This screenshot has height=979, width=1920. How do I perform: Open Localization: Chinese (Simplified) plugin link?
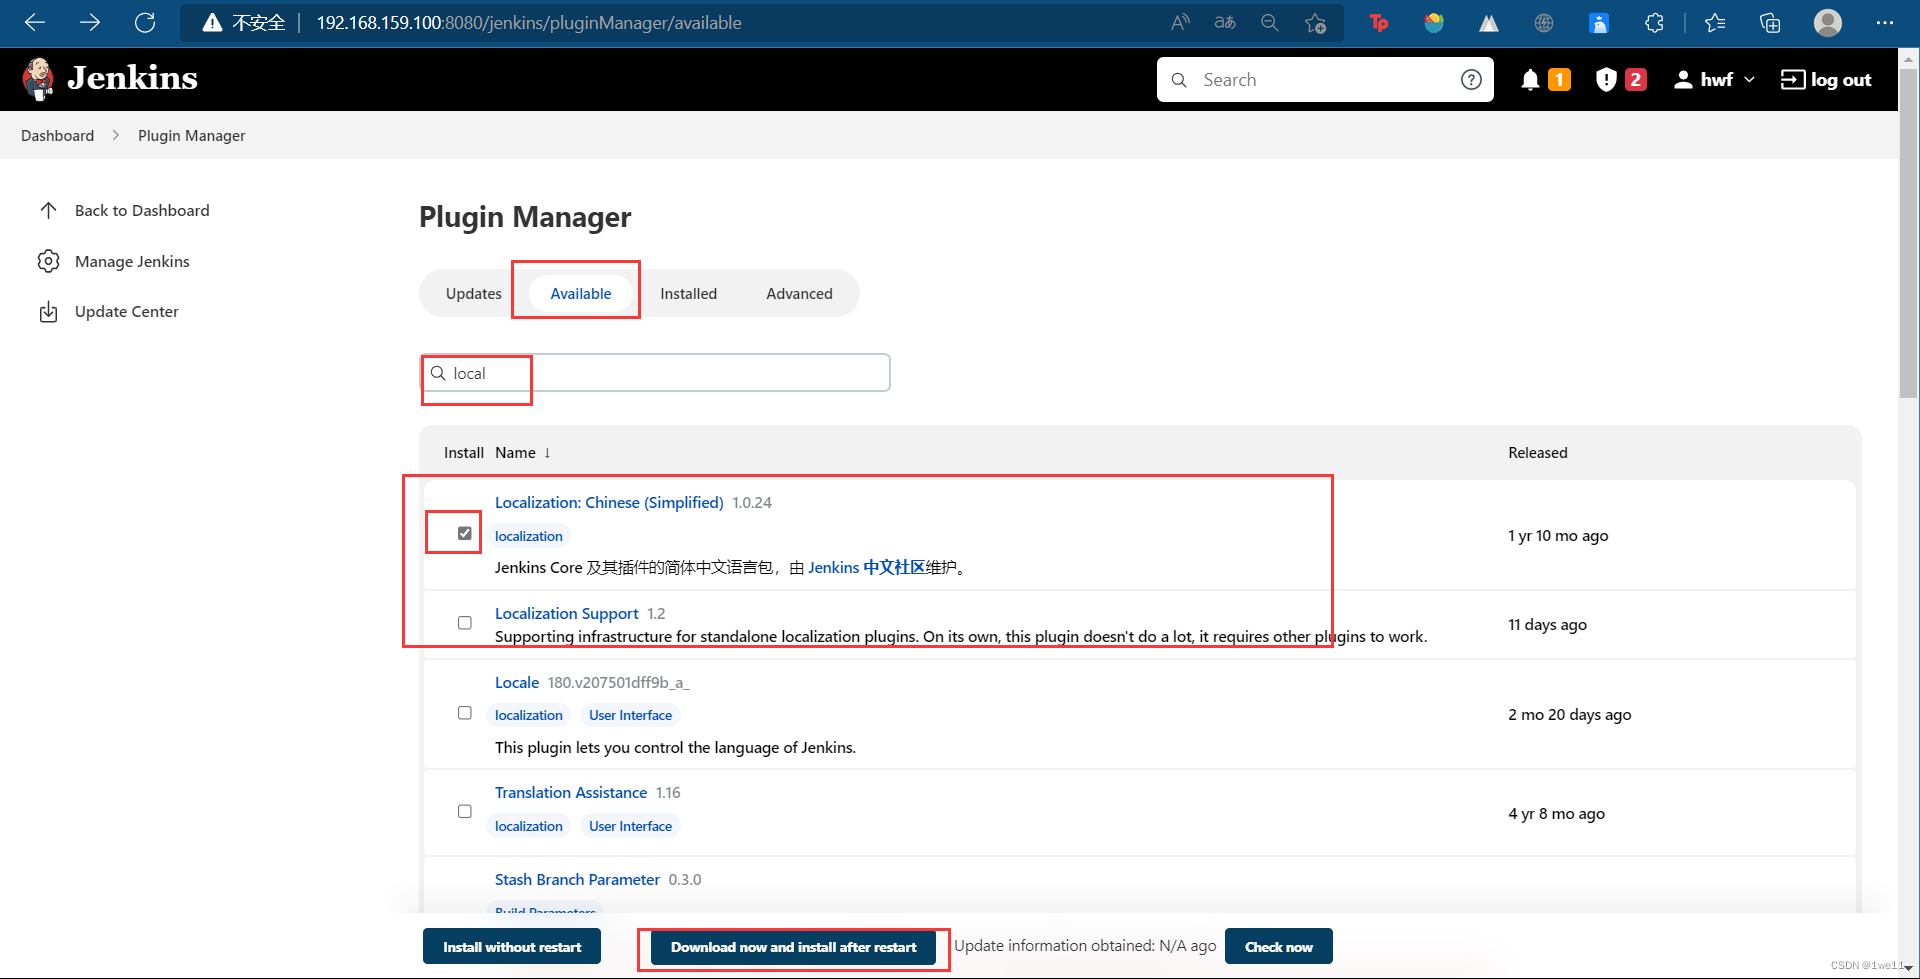point(609,502)
